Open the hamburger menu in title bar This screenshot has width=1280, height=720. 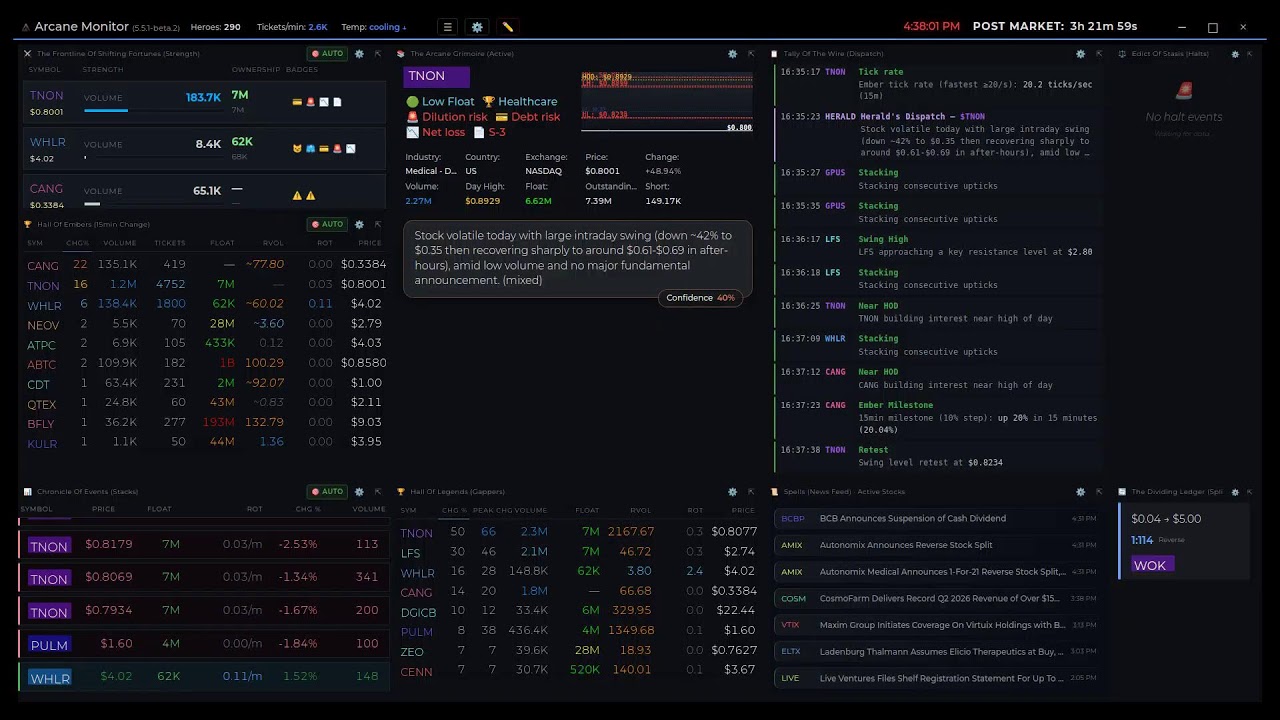[x=448, y=27]
